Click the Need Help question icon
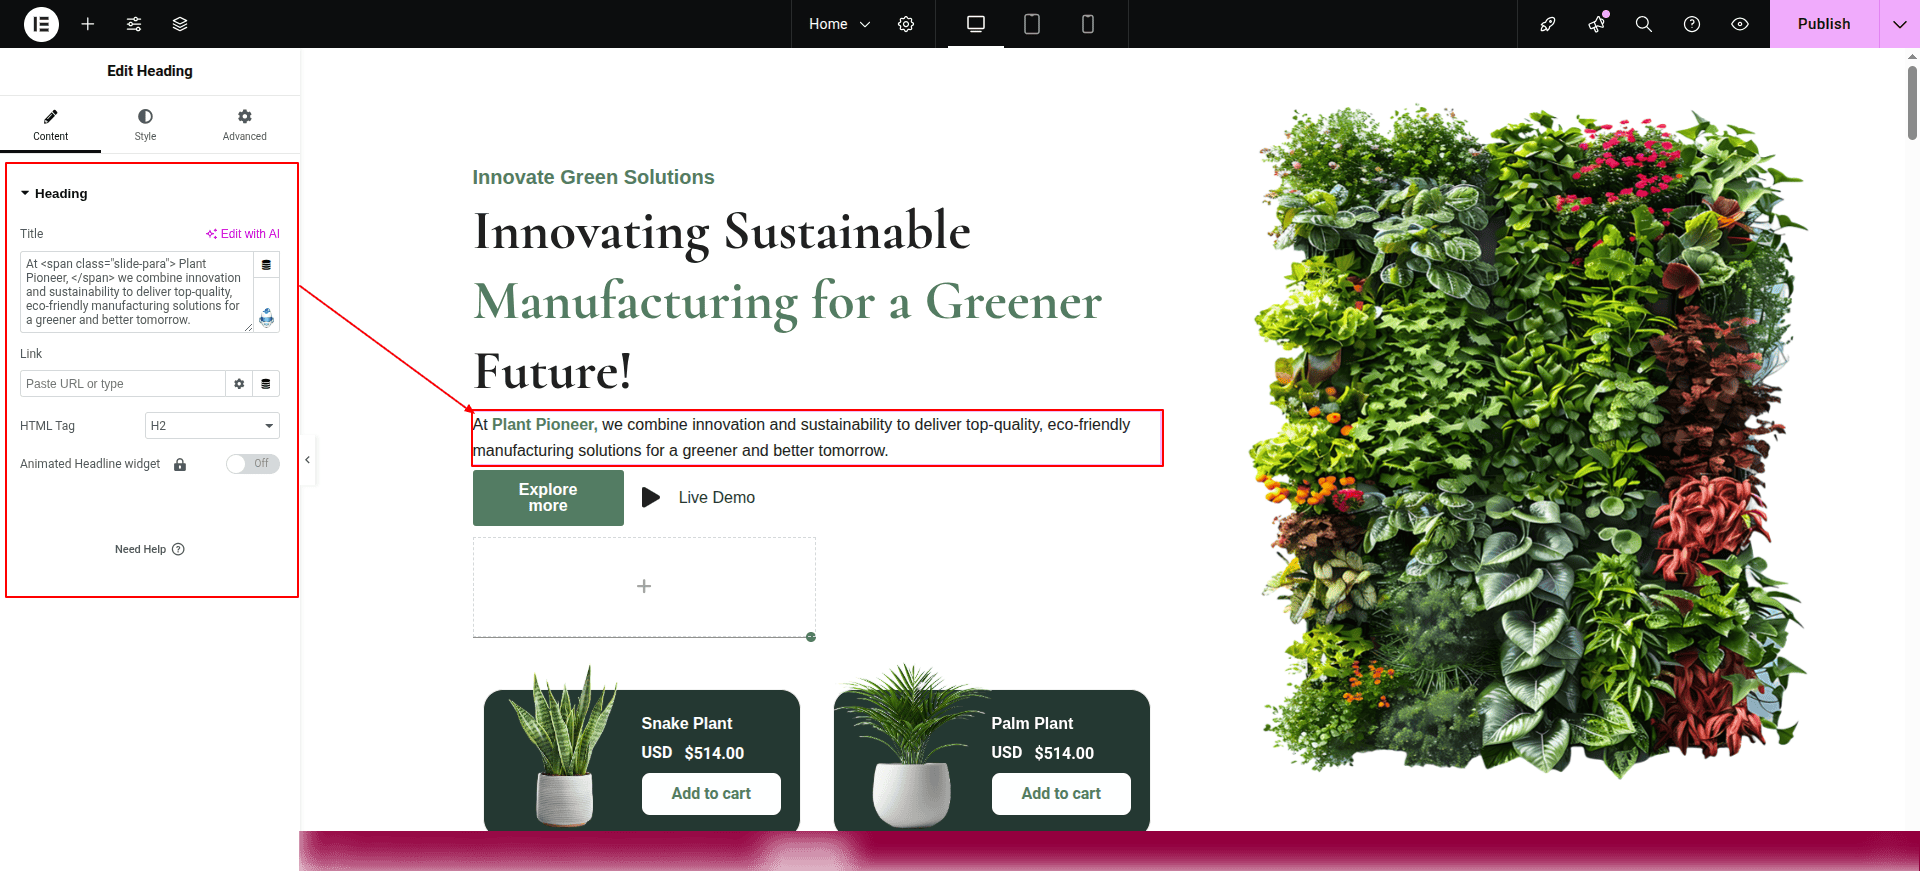1920x871 pixels. (178, 549)
